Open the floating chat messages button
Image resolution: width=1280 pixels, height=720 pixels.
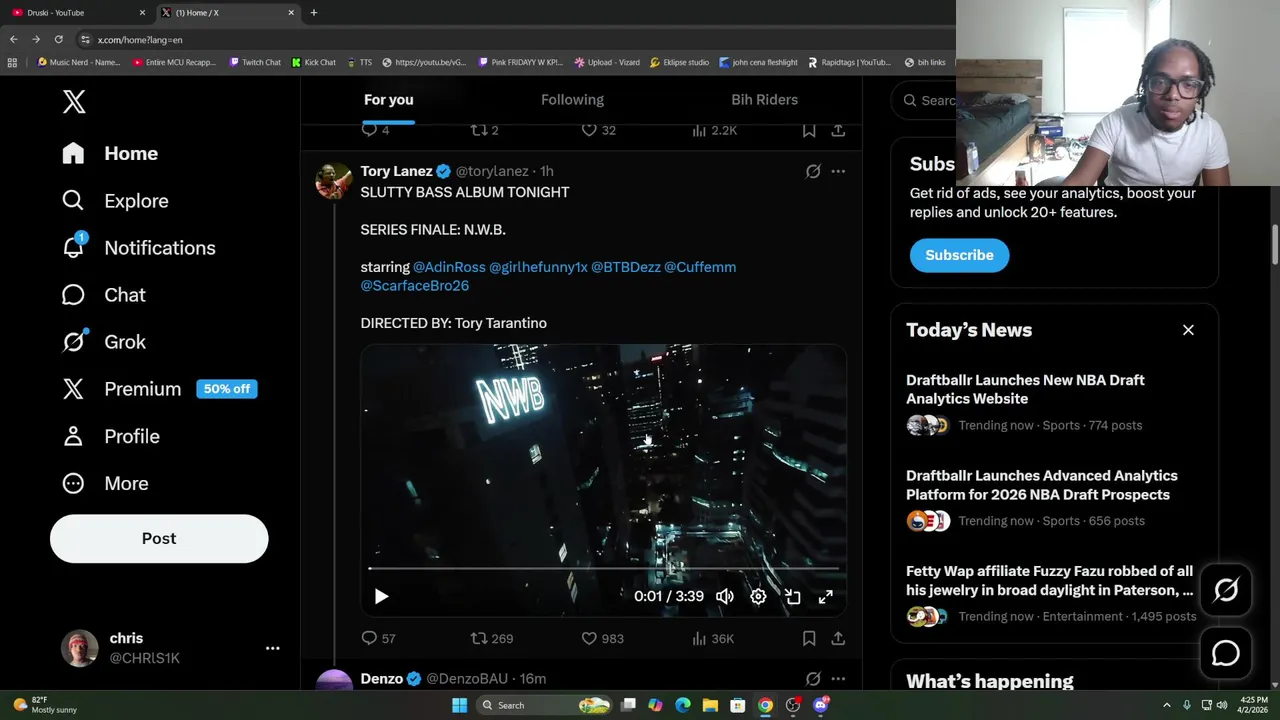tap(1226, 653)
